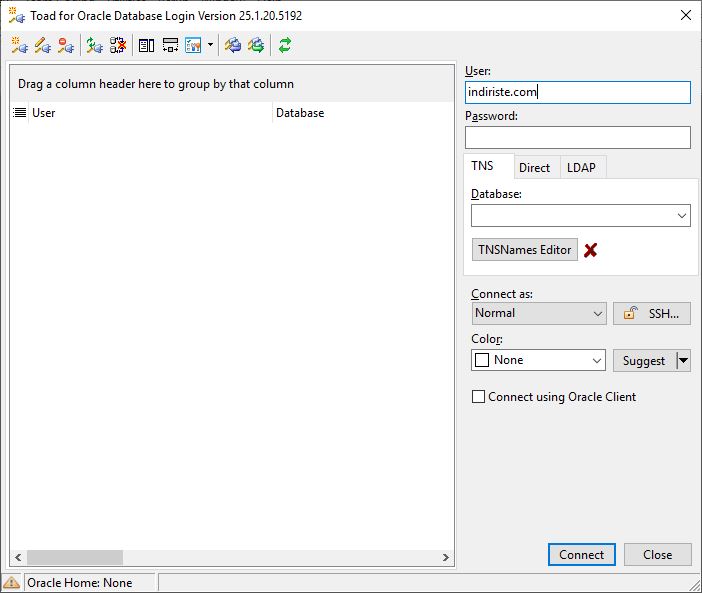702x593 pixels.
Task: Open the Connect as Normal dropdown
Action: click(539, 313)
